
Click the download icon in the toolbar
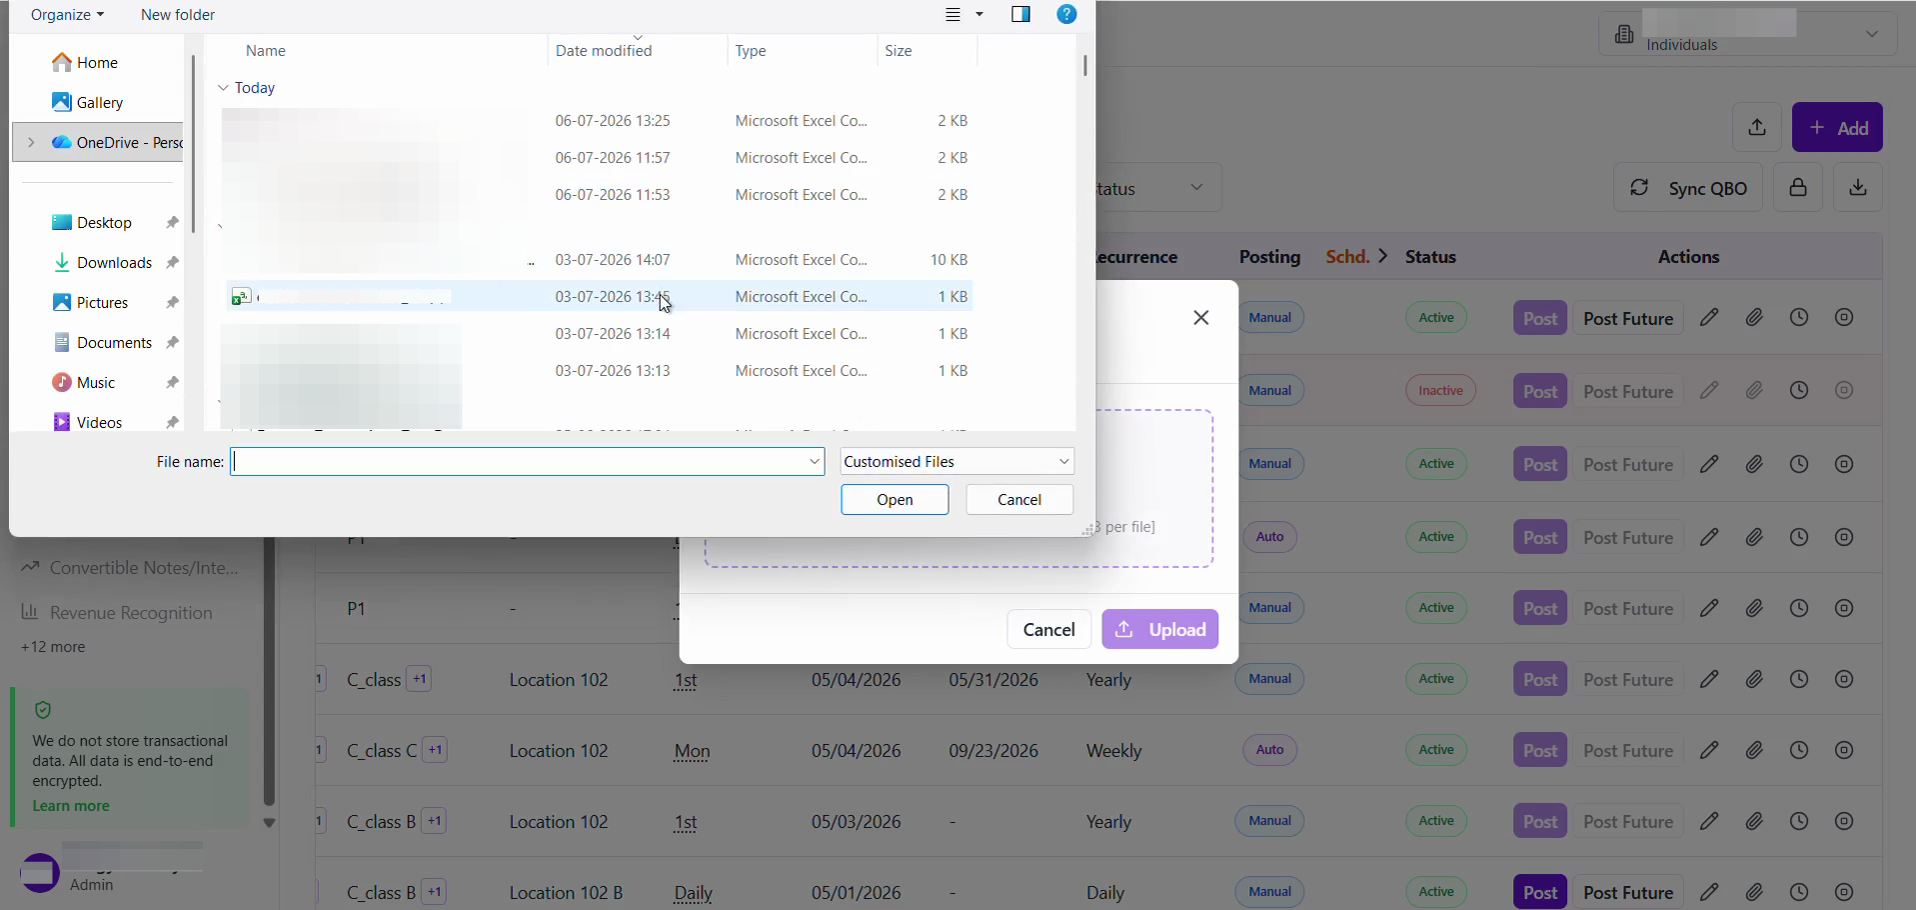point(1858,188)
